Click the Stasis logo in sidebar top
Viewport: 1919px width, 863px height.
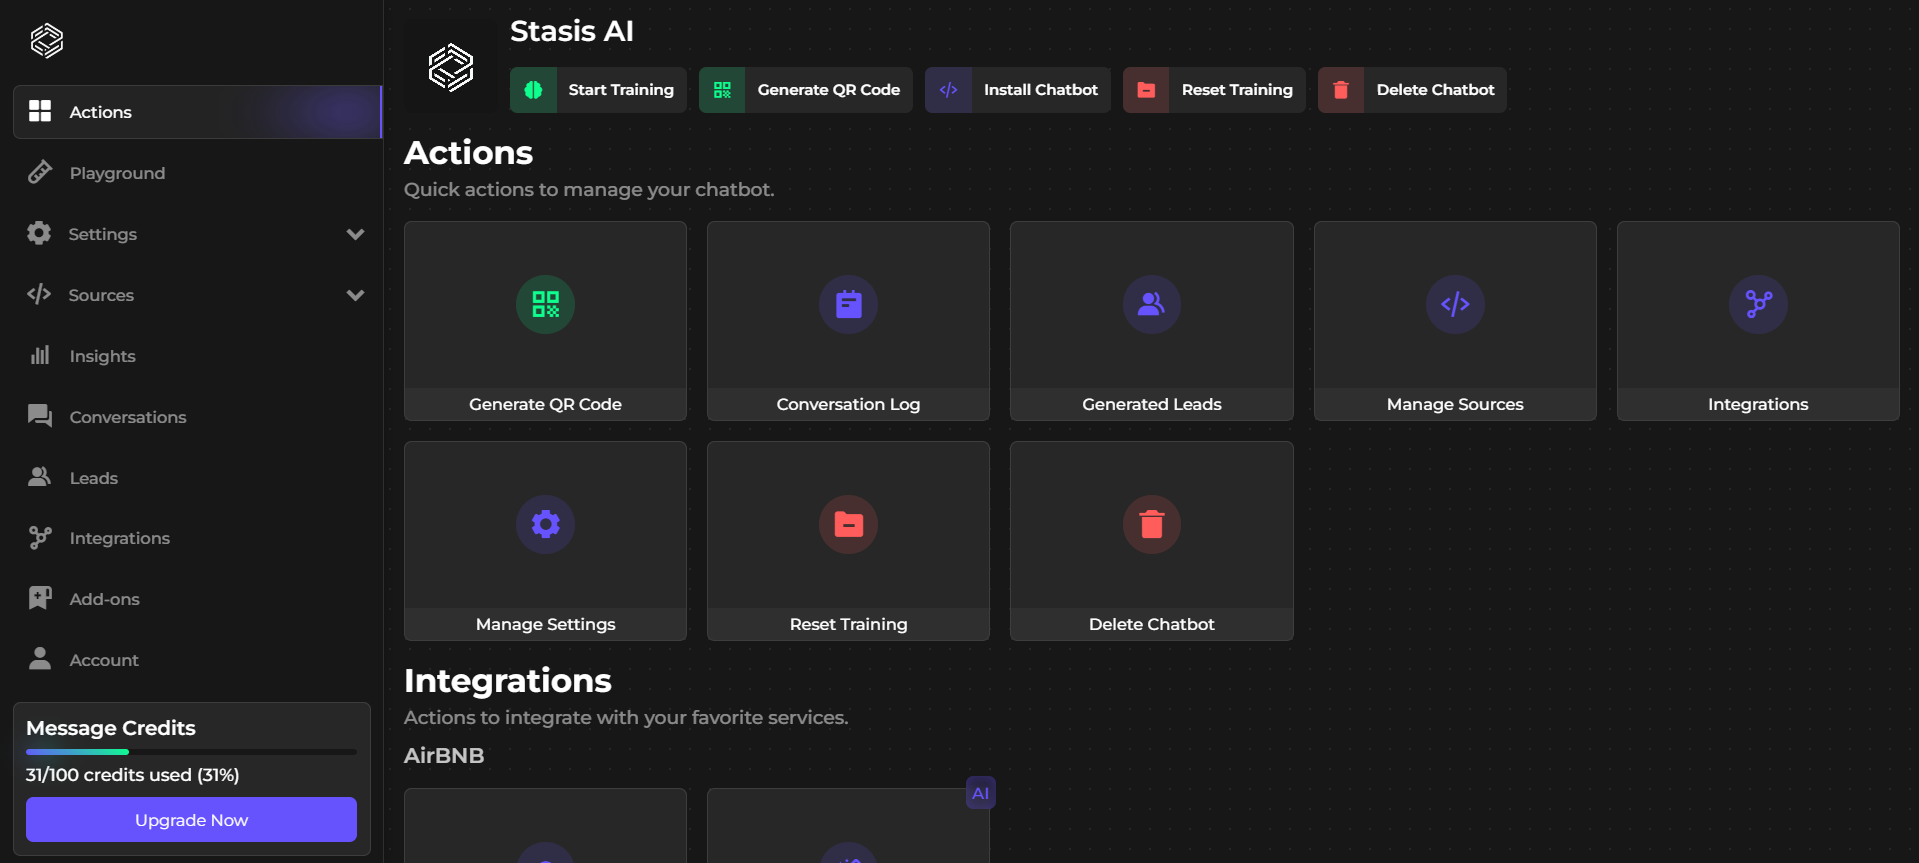coord(47,40)
